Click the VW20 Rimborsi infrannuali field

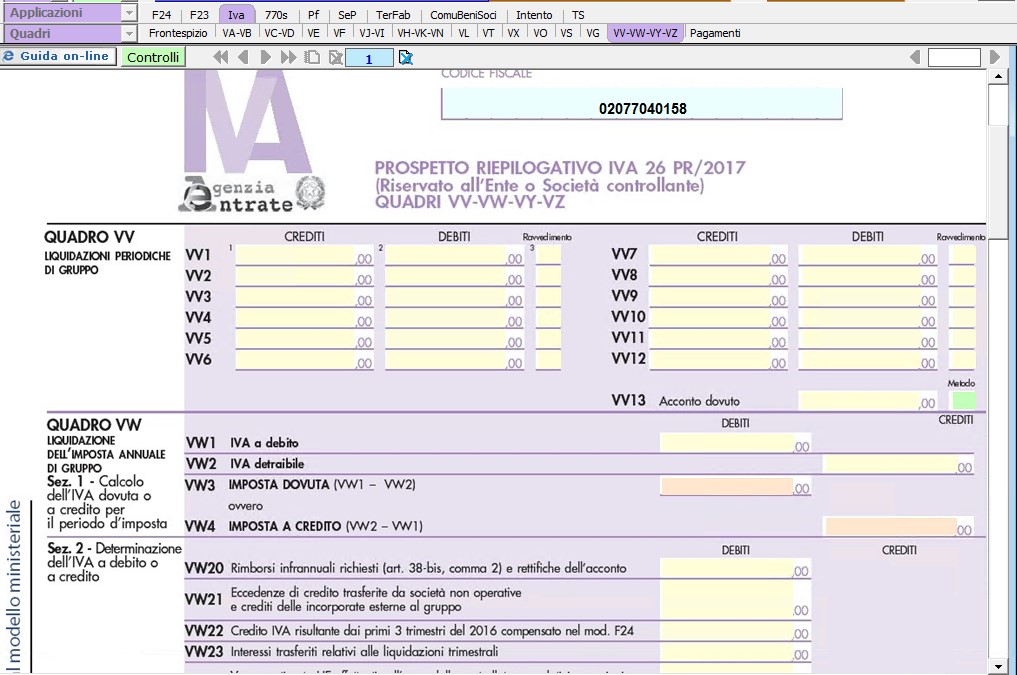click(x=736, y=568)
